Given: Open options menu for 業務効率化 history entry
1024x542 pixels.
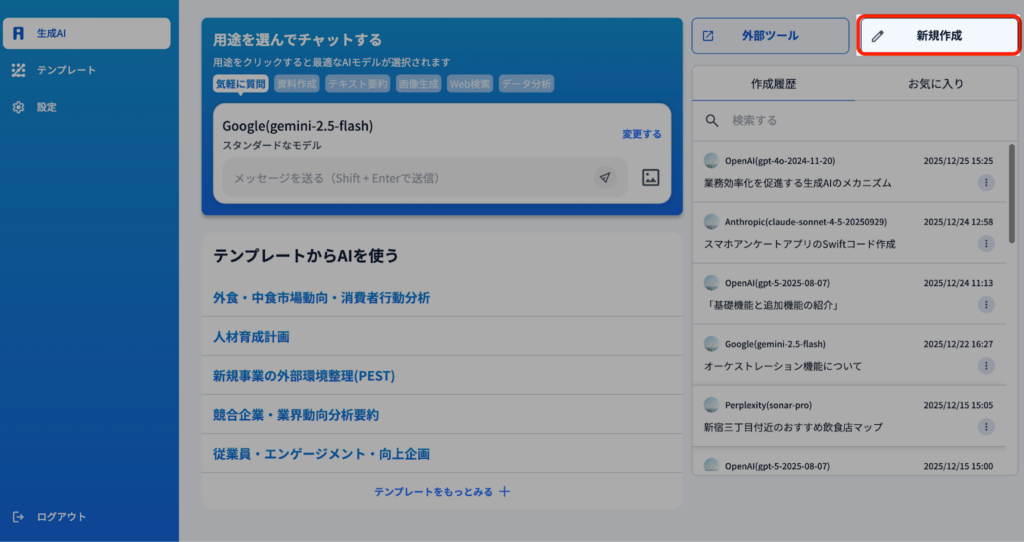Looking at the screenshot, I should click(986, 183).
